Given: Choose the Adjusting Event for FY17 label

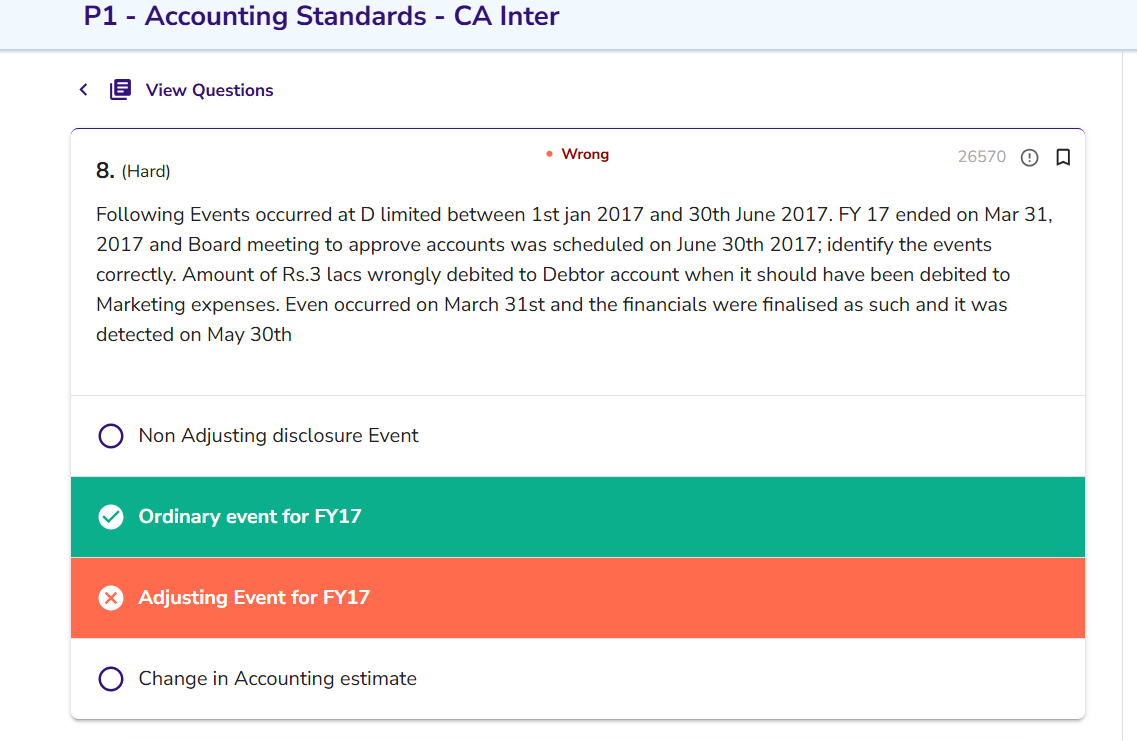Looking at the screenshot, I should coord(254,598).
